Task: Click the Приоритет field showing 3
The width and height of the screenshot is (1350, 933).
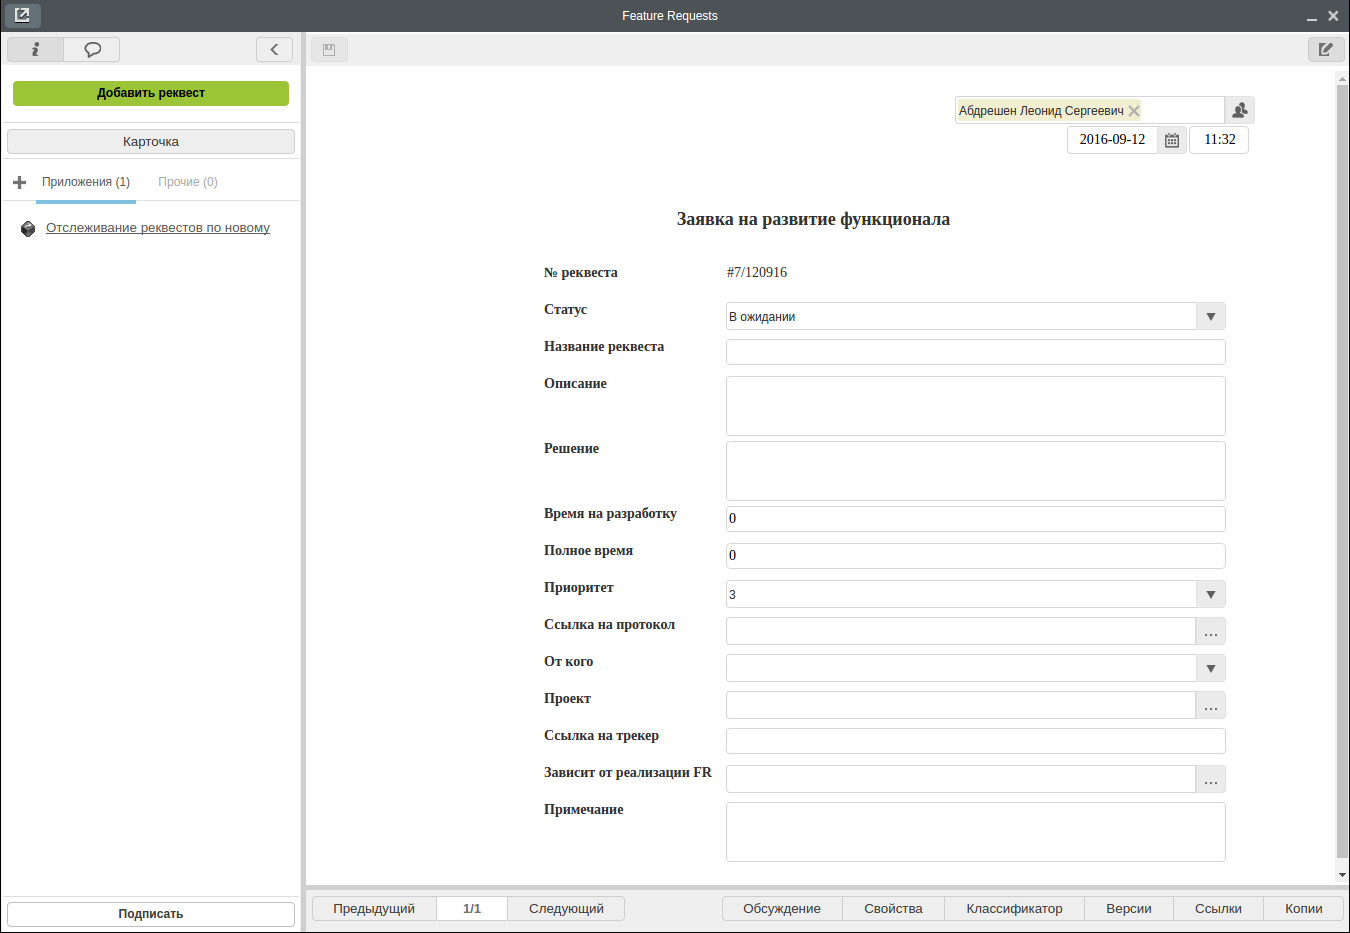Action: [x=961, y=594]
